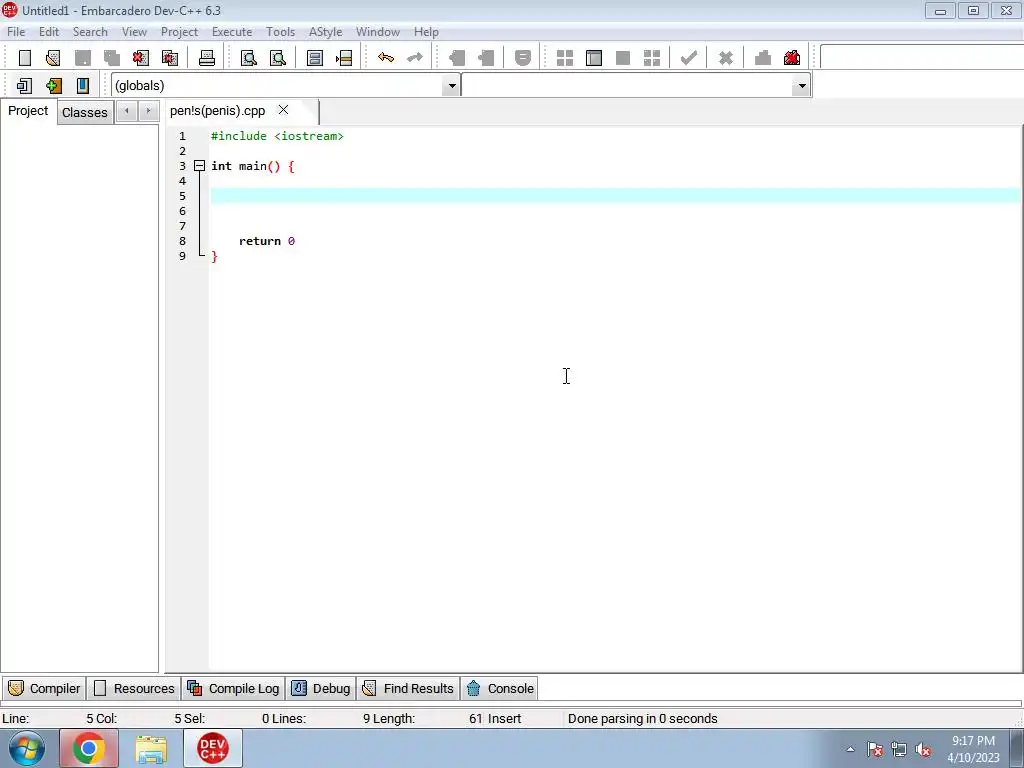Screen dimensions: 1024x768
Task: Switch to the Classes sidebar tab
Action: pos(85,112)
